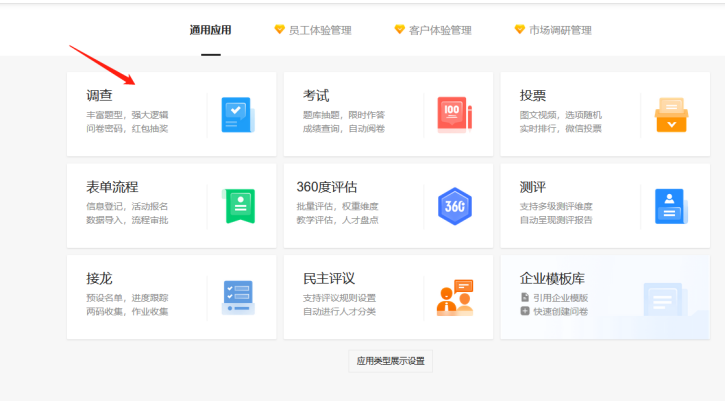
Task: Click the orange ballot box voting icon
Action: (x=671, y=115)
